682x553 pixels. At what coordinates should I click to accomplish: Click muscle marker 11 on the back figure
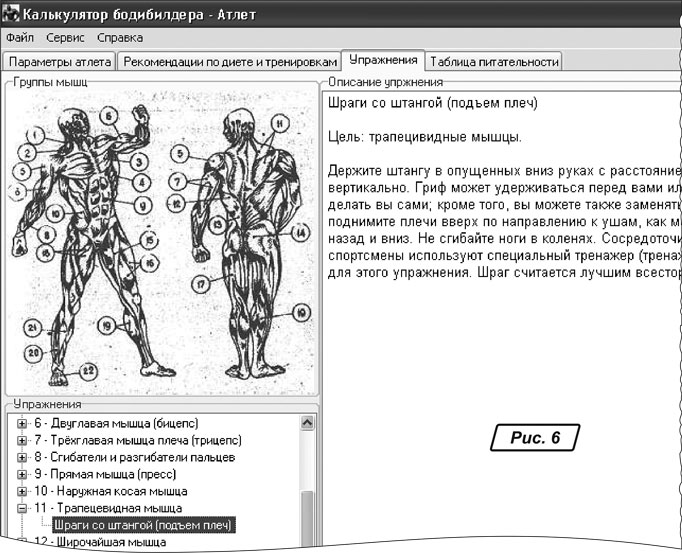[x=279, y=122]
